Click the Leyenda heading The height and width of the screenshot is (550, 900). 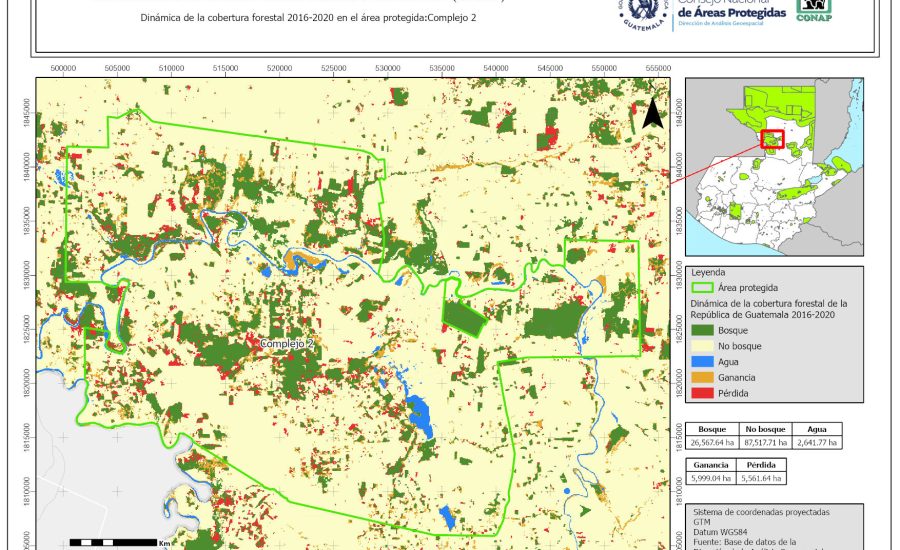(707, 272)
